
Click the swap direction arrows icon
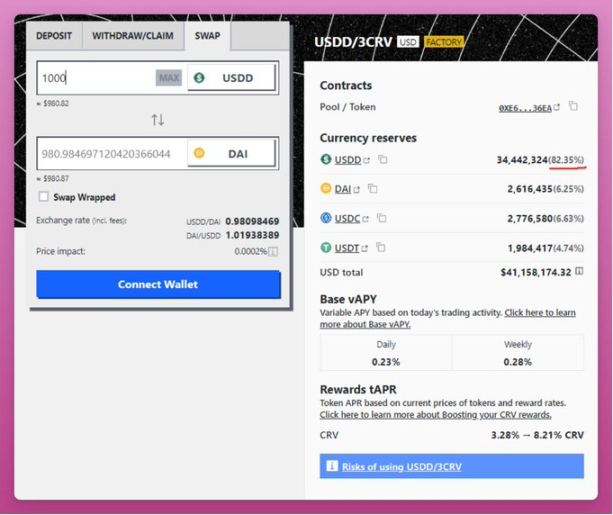pos(157,119)
